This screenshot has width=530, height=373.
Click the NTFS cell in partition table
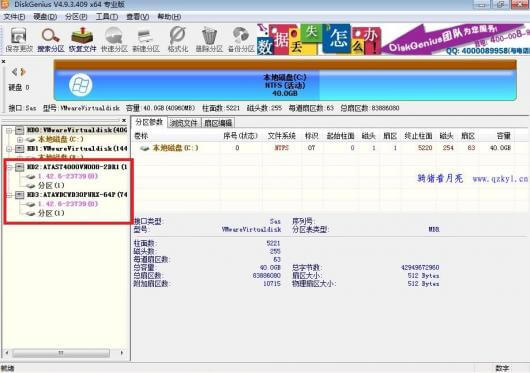[282, 148]
